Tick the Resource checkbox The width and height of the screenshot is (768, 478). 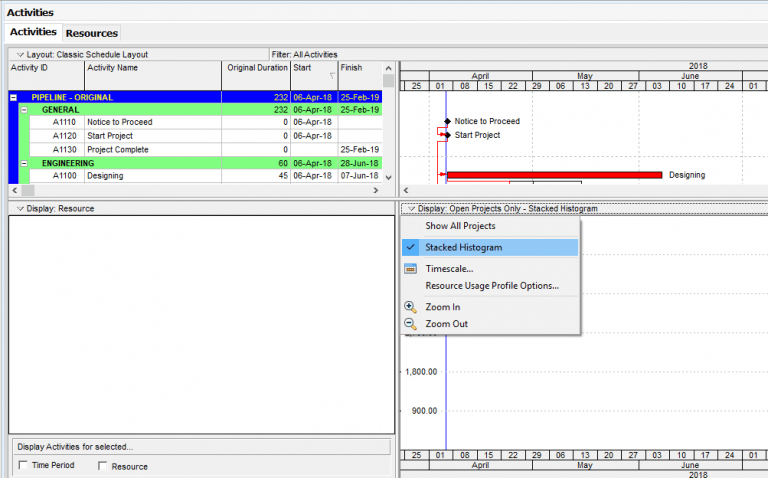point(103,466)
